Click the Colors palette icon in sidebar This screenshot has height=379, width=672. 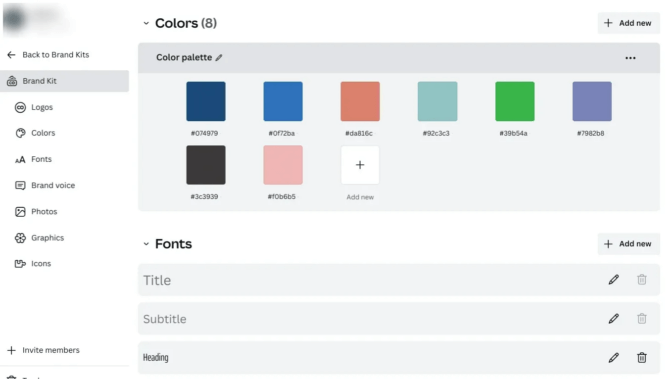pyautogui.click(x=20, y=133)
